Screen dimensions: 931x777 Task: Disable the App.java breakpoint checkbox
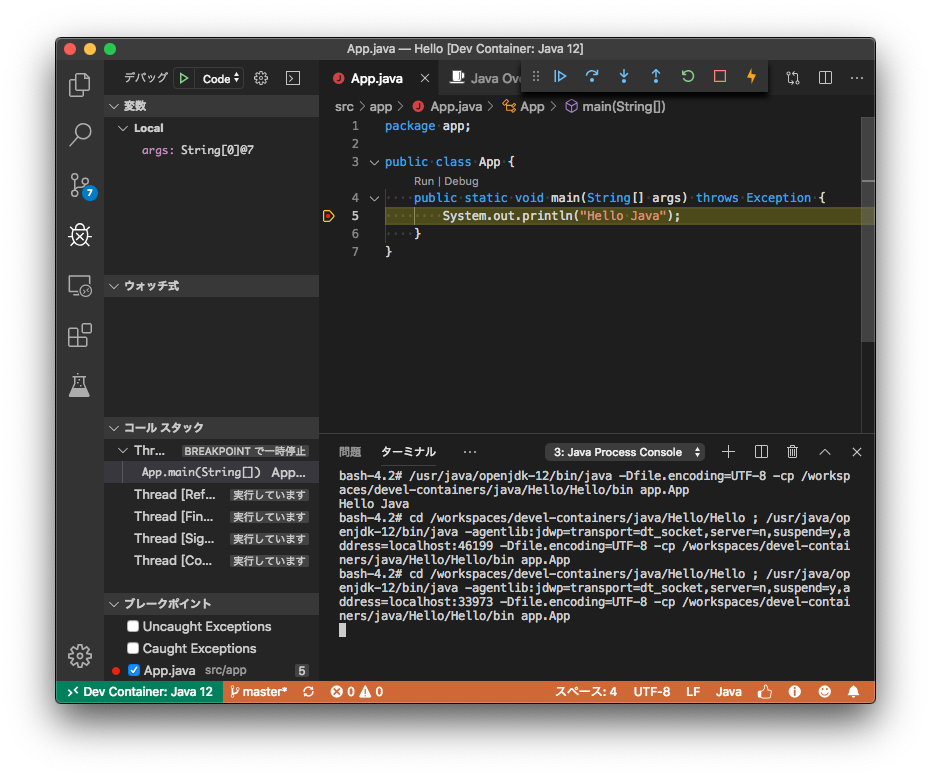pyautogui.click(x=134, y=670)
